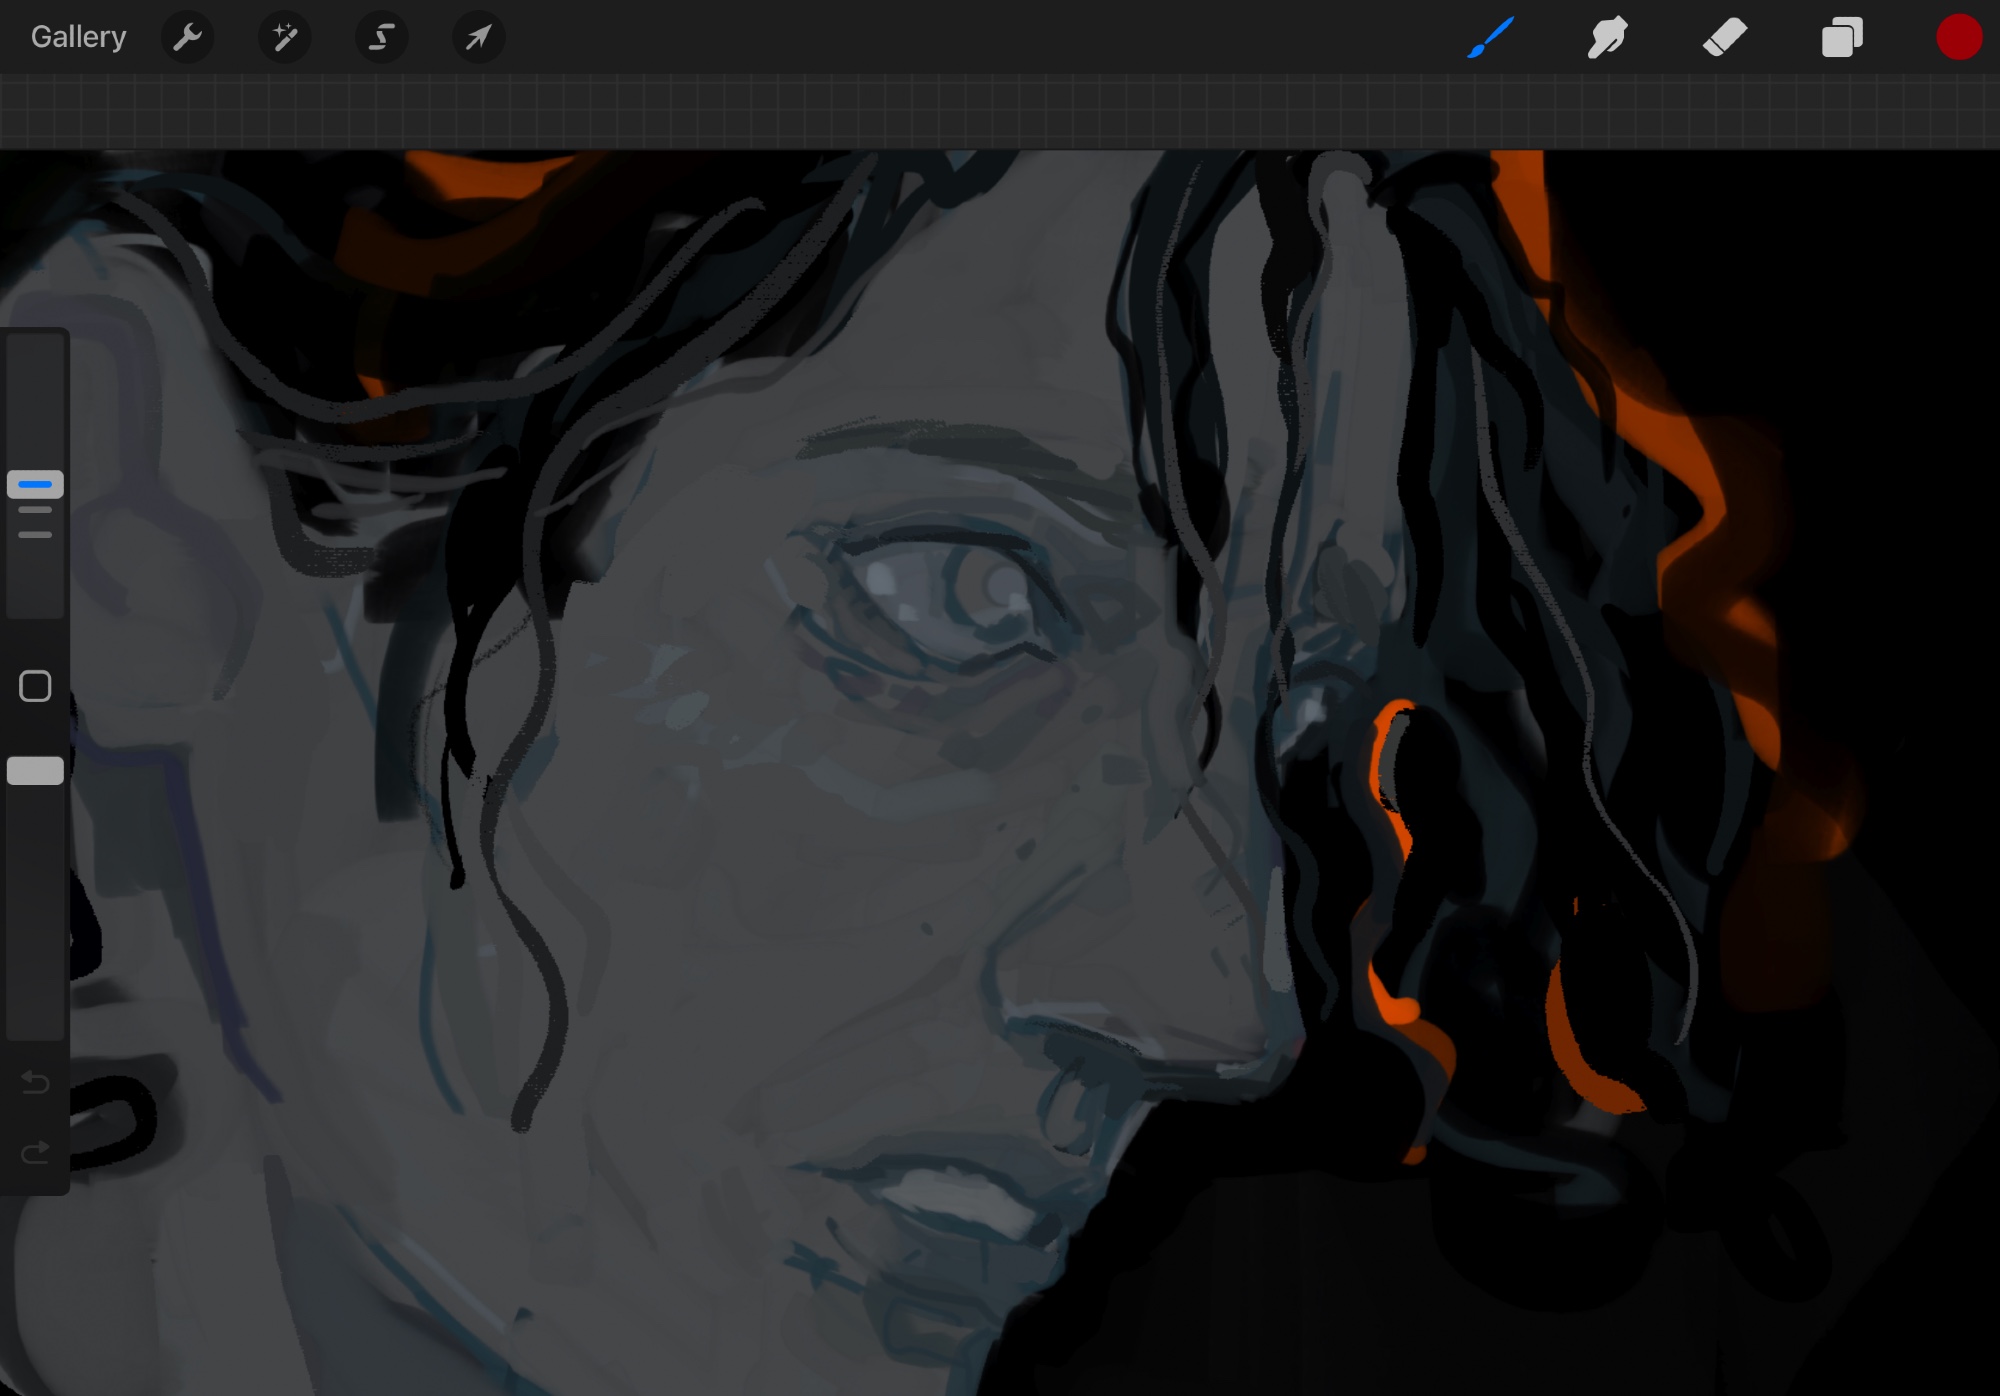Redo the stroke with sidebar redo arrow
2000x1396 pixels.
click(35, 1153)
